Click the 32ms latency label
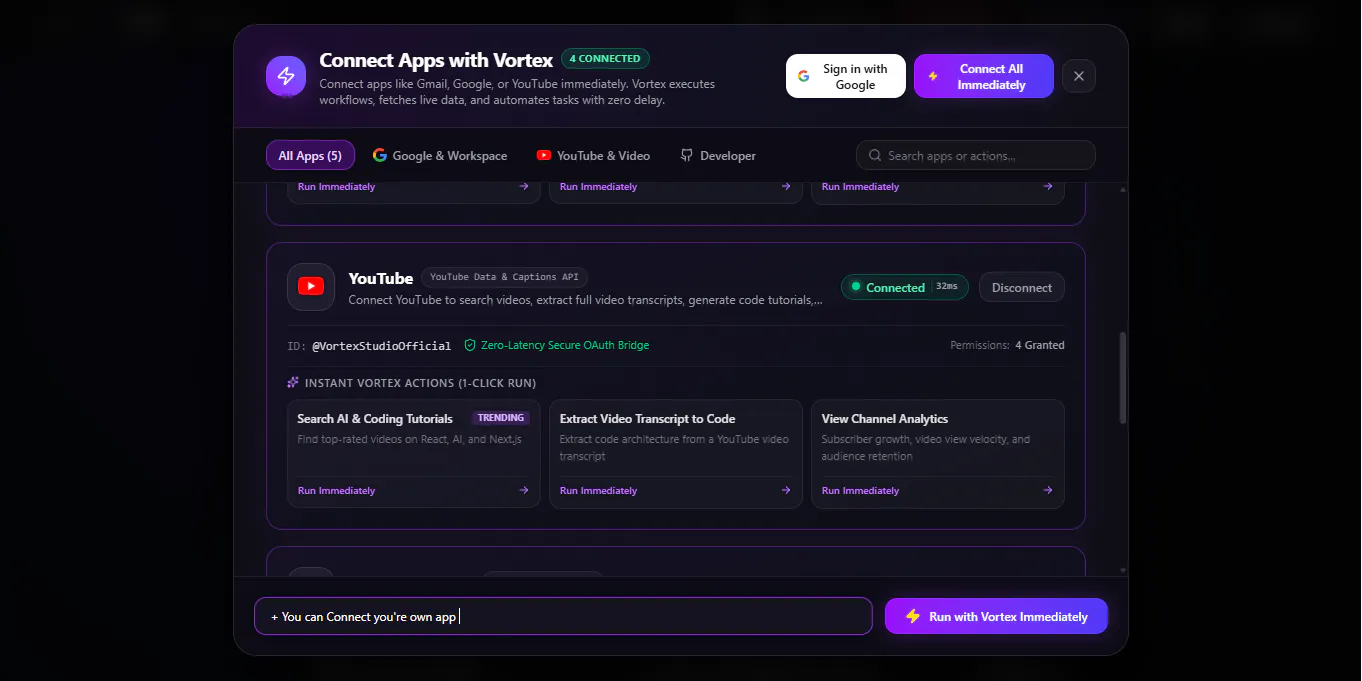1362x681 pixels. click(947, 287)
